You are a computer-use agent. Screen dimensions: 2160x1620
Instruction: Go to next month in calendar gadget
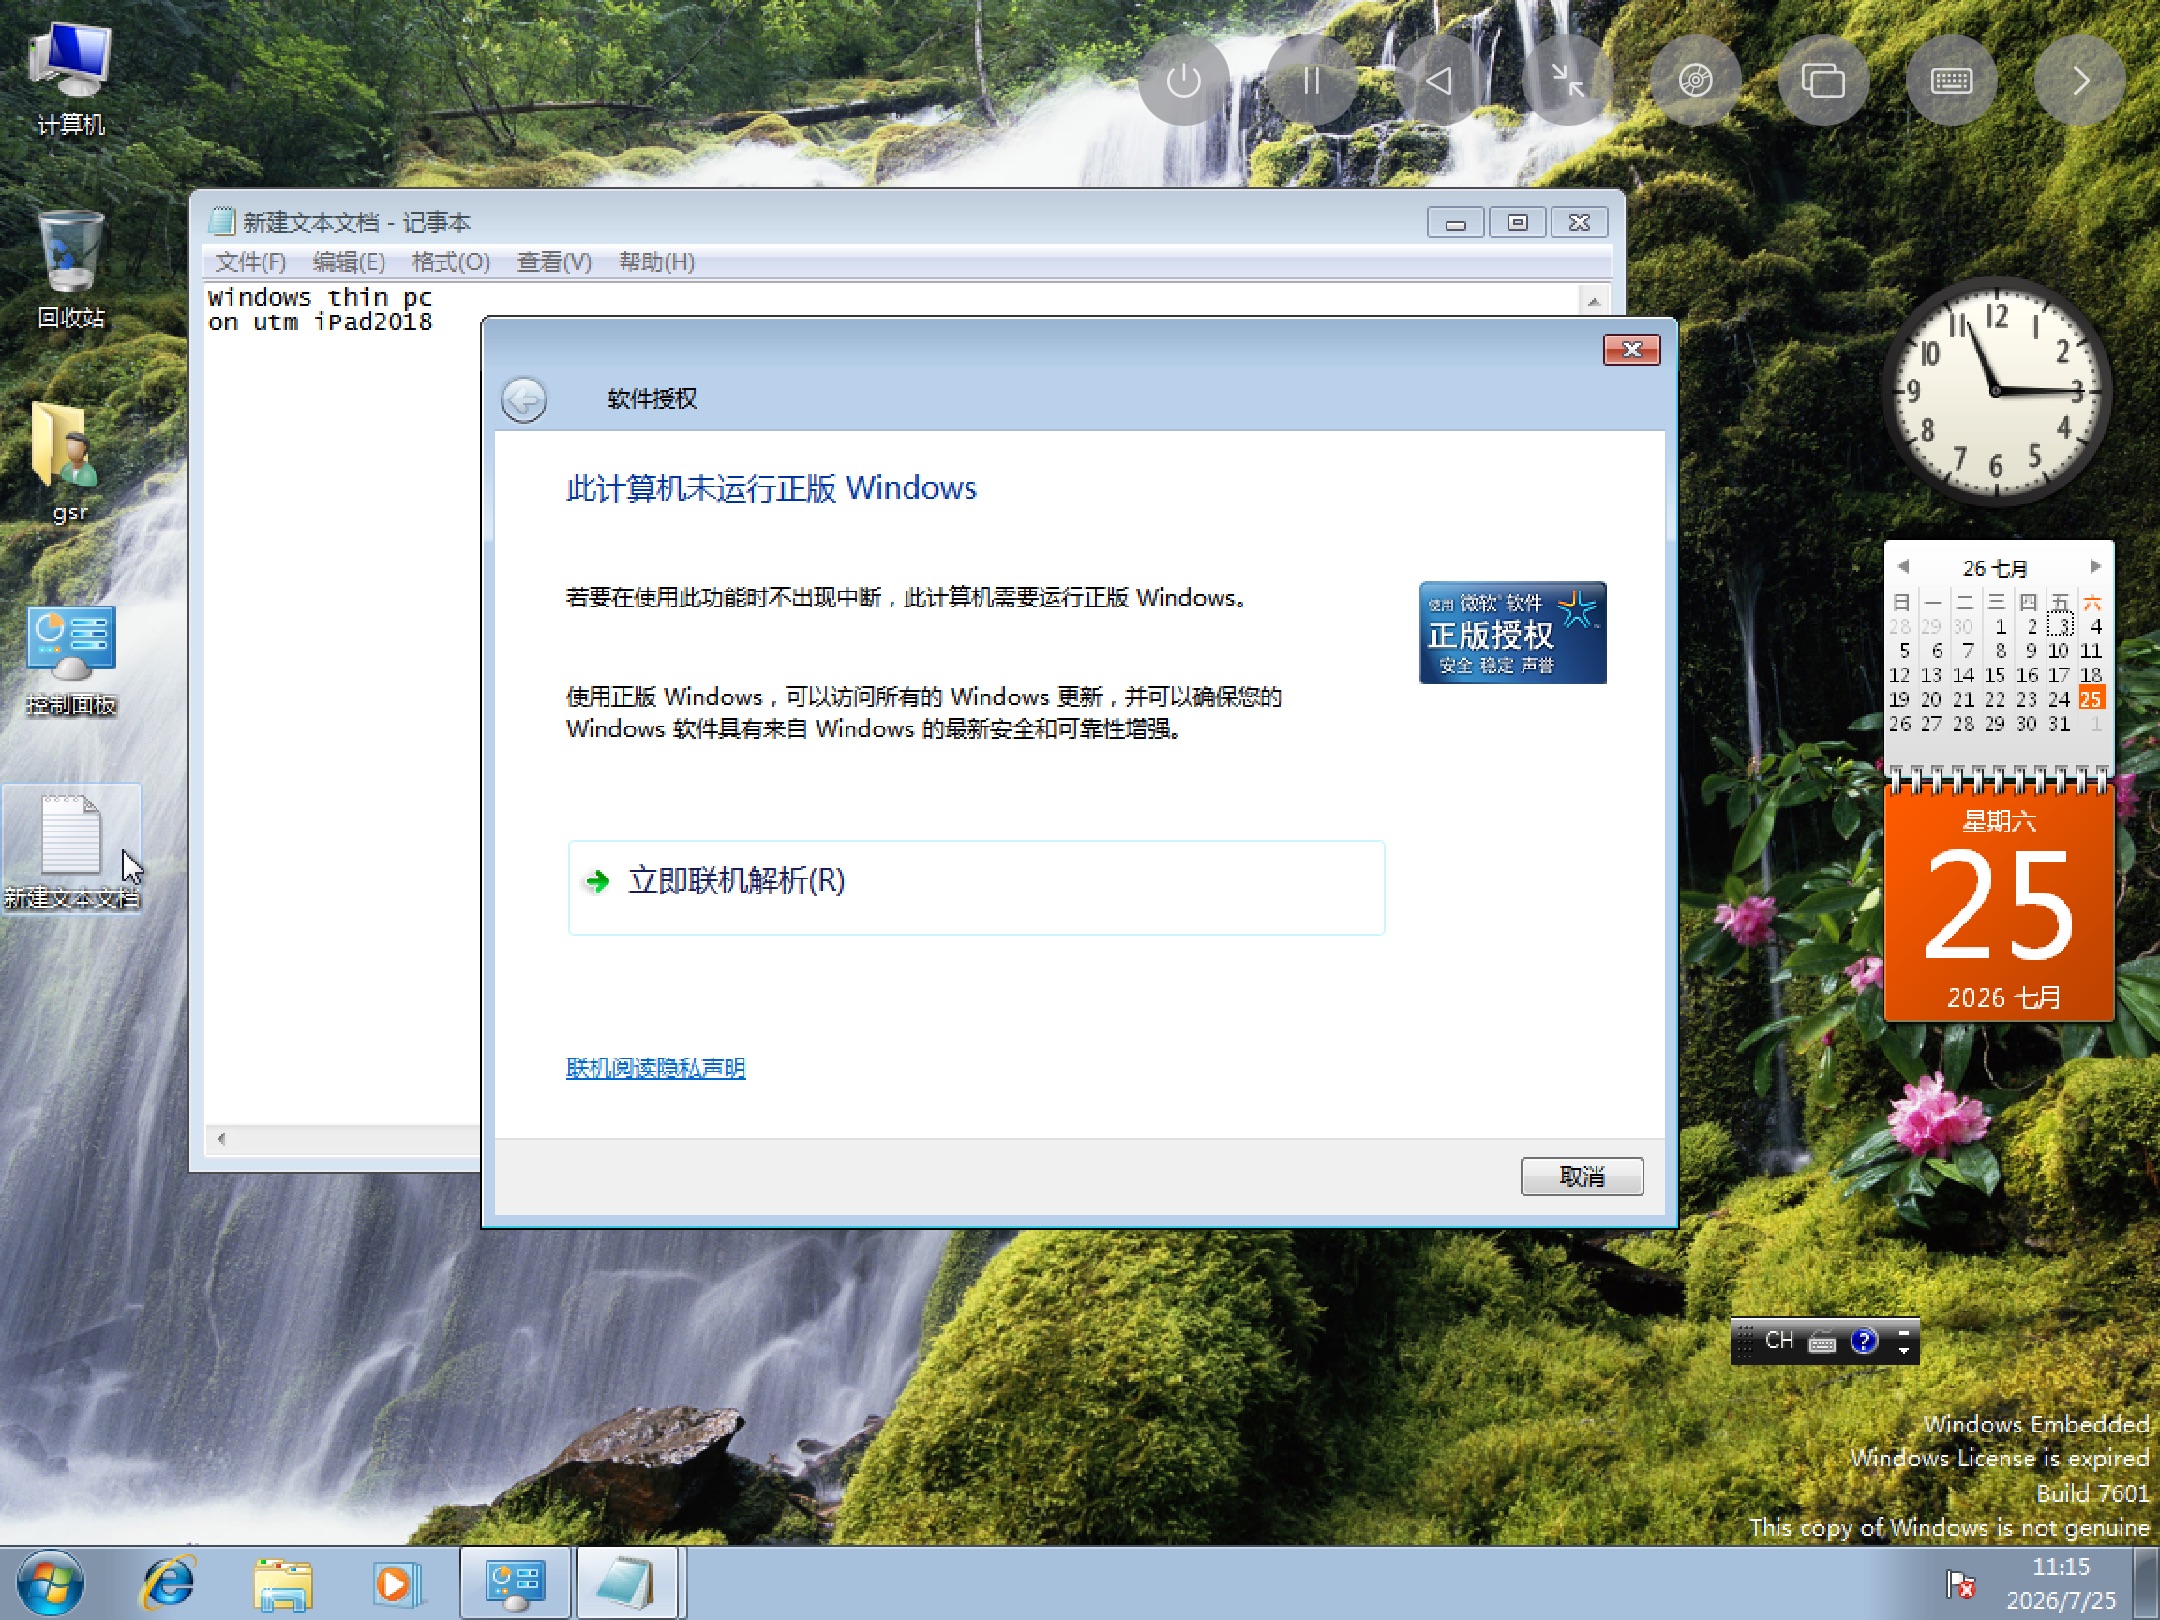(x=2096, y=567)
